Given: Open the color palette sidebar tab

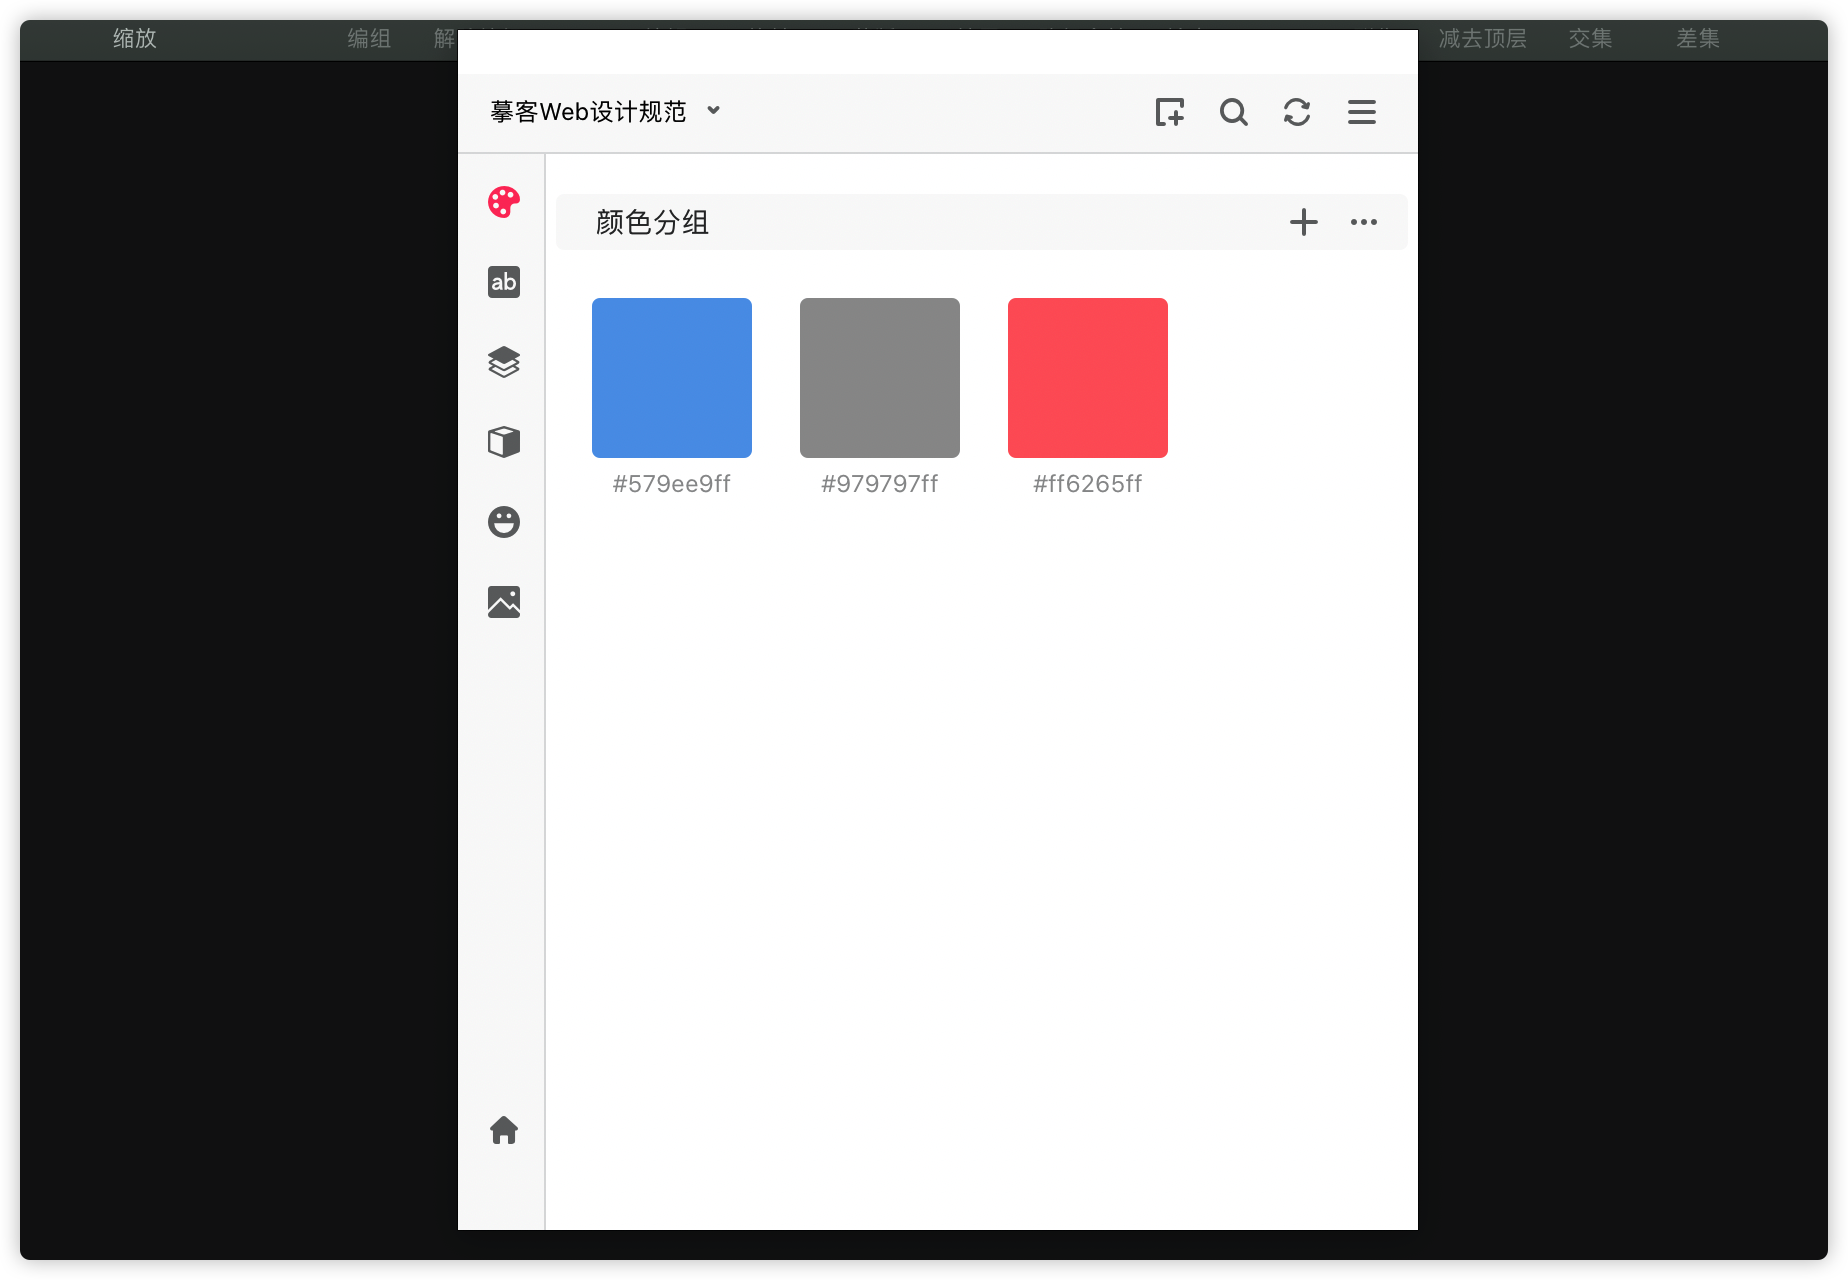Looking at the screenshot, I should 504,202.
